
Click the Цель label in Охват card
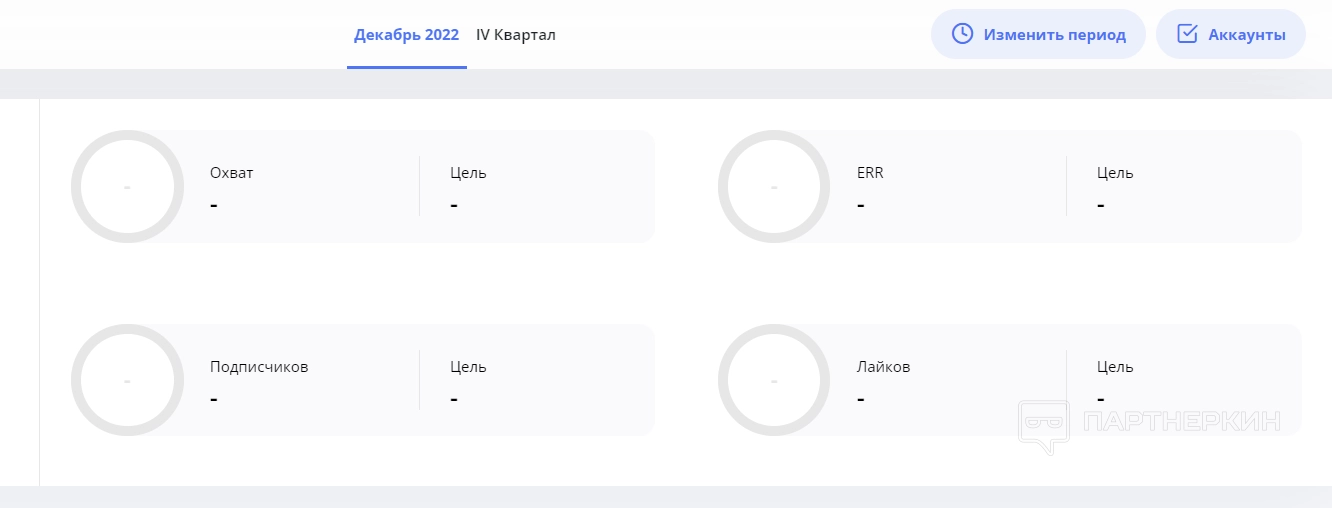(468, 173)
